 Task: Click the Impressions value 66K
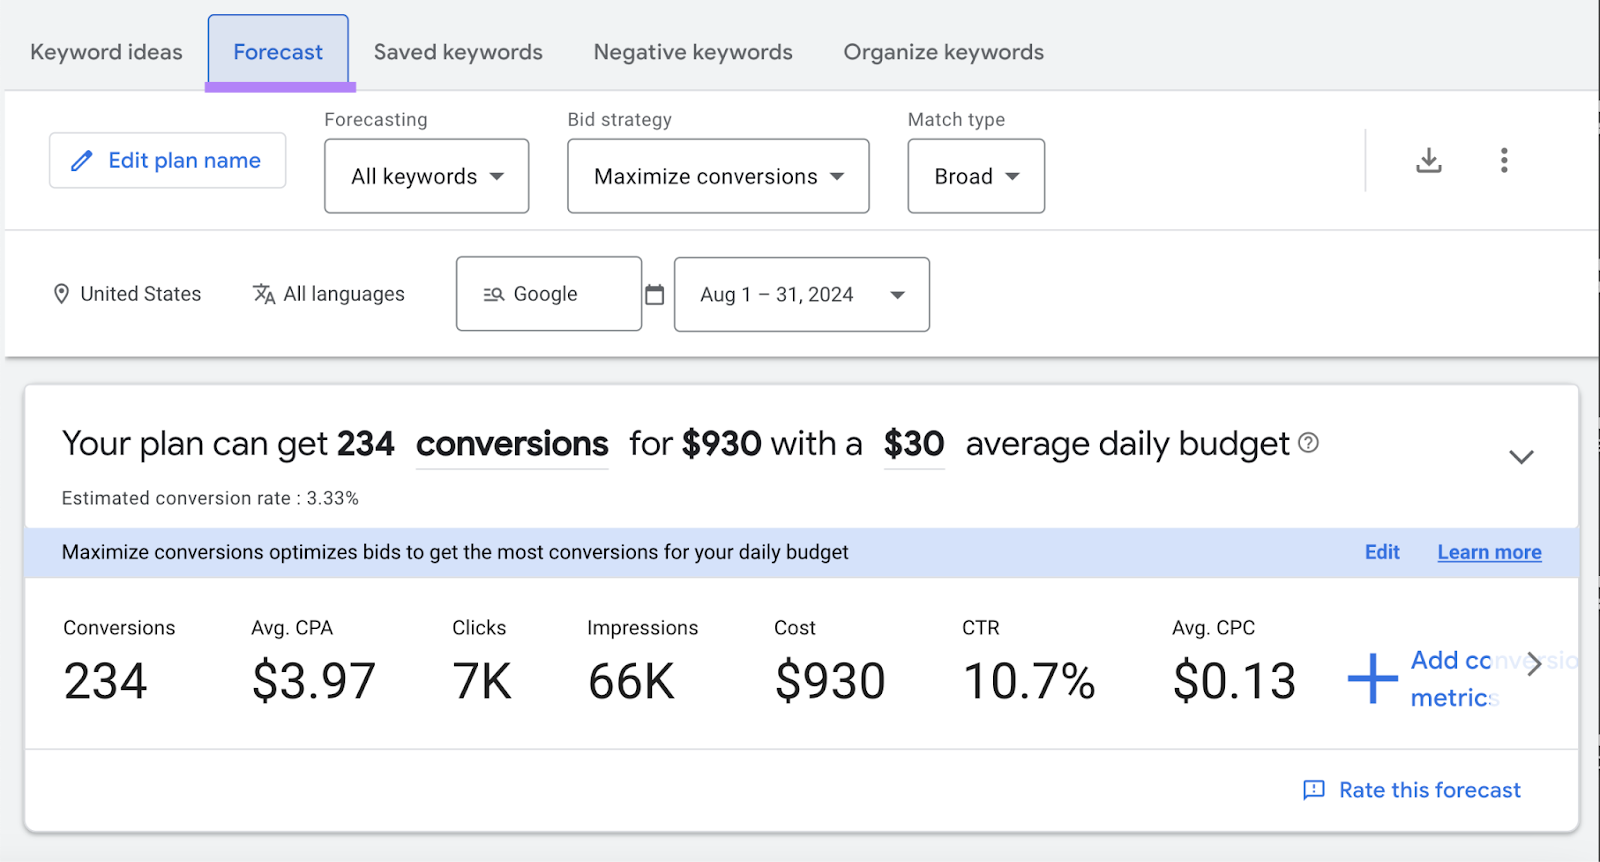click(x=631, y=681)
